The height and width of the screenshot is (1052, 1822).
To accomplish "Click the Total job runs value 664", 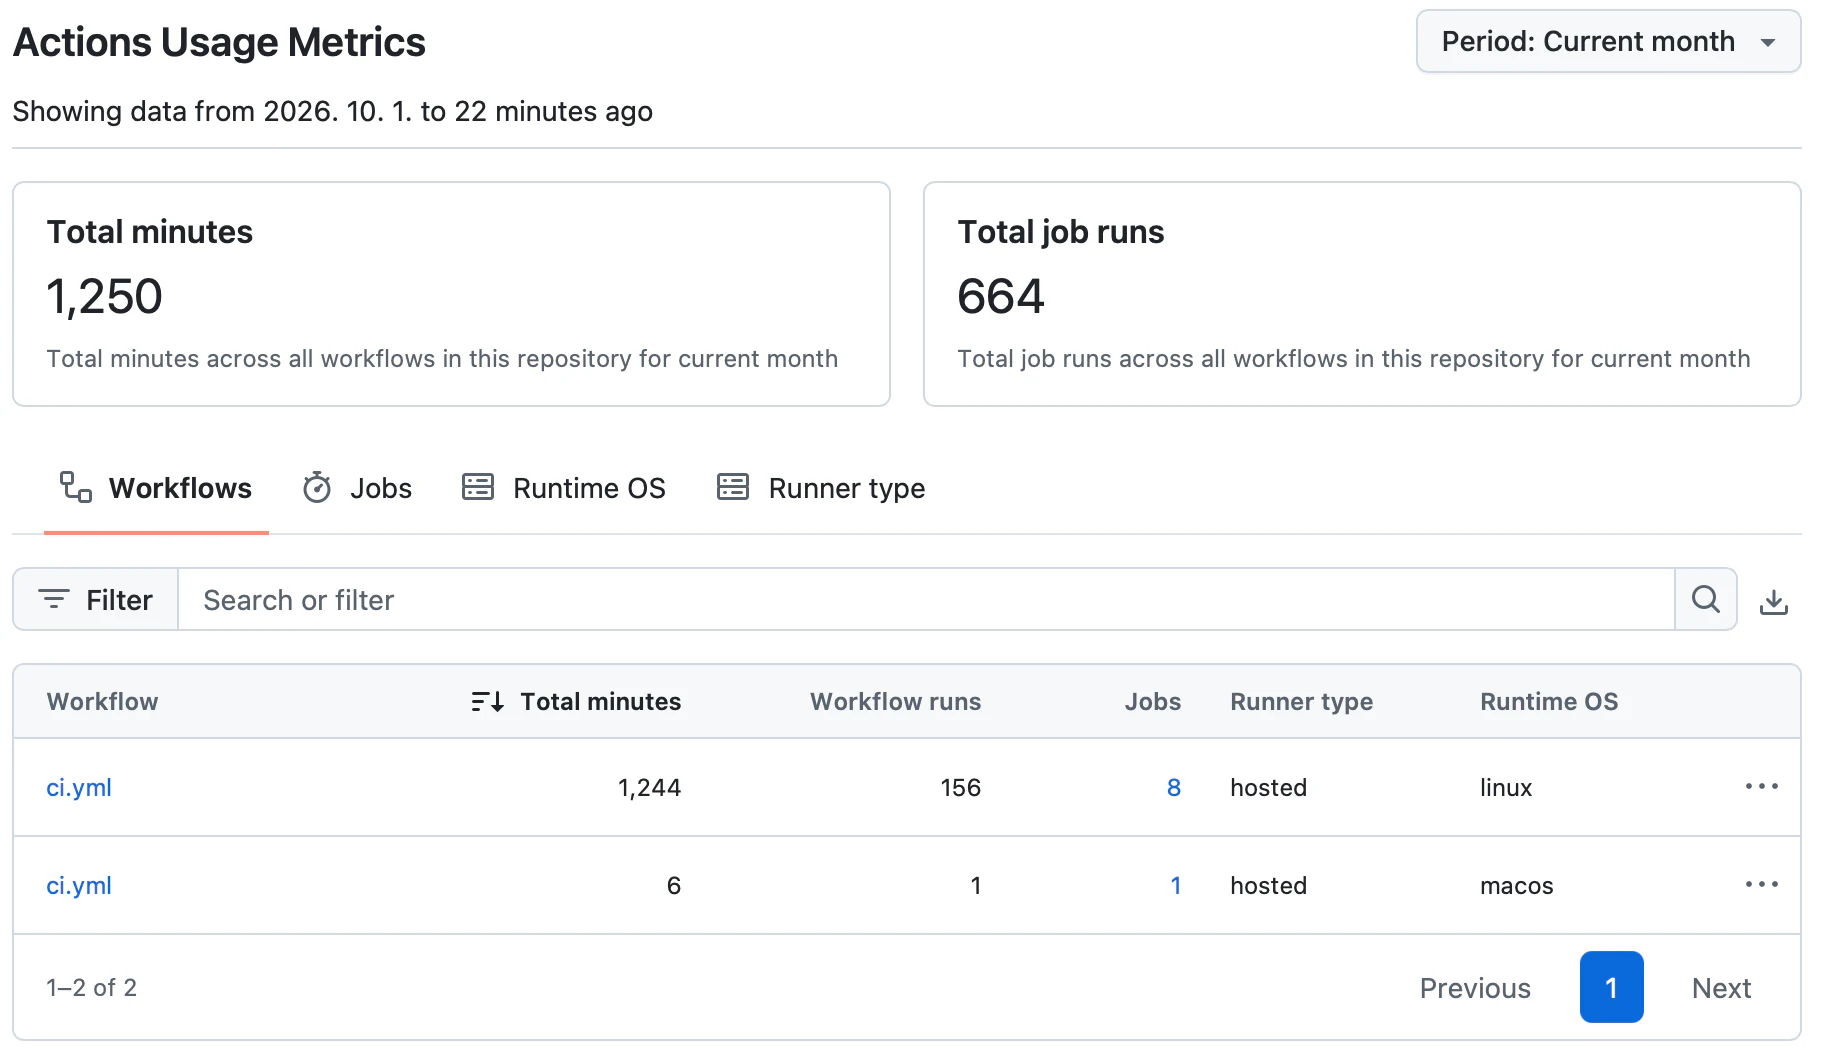I will (1000, 297).
